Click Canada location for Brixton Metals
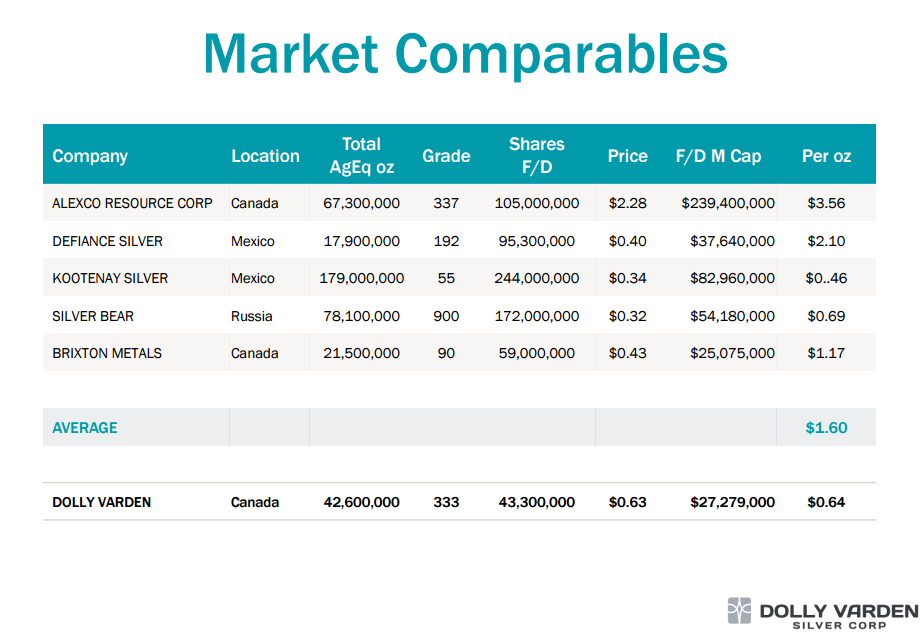The width and height of the screenshot is (923, 642). coord(255,353)
